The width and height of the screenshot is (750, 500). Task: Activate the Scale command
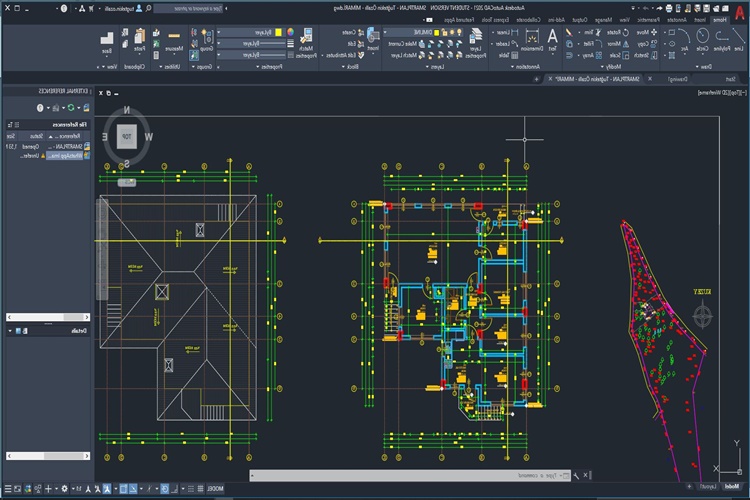(x=619, y=55)
